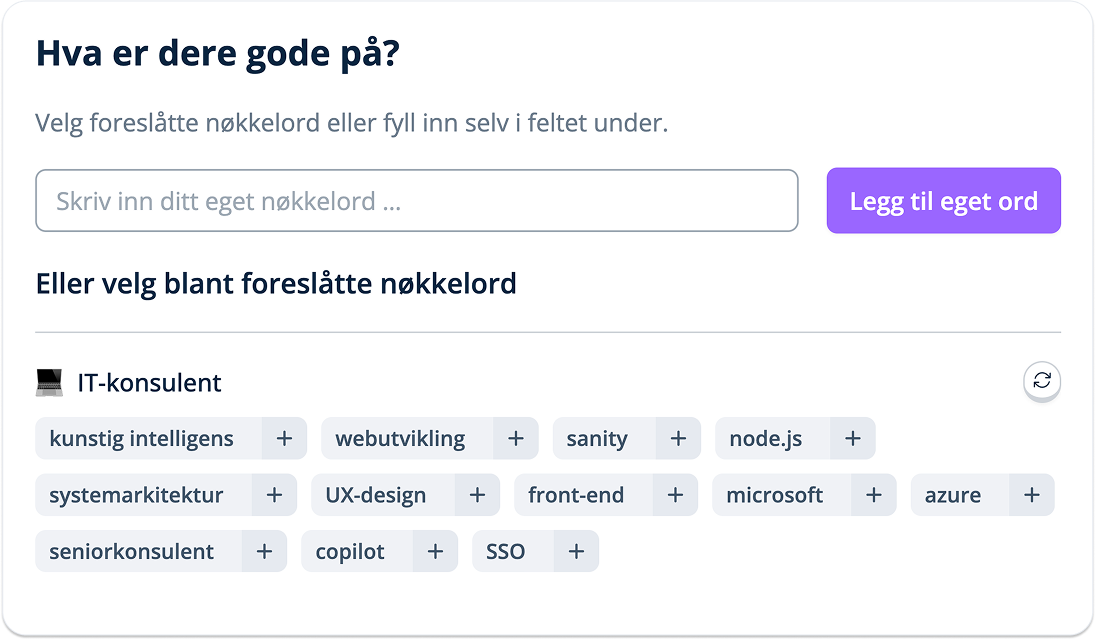Click the "IT-konsulent" category label
This screenshot has width=1096, height=640.
point(149,382)
